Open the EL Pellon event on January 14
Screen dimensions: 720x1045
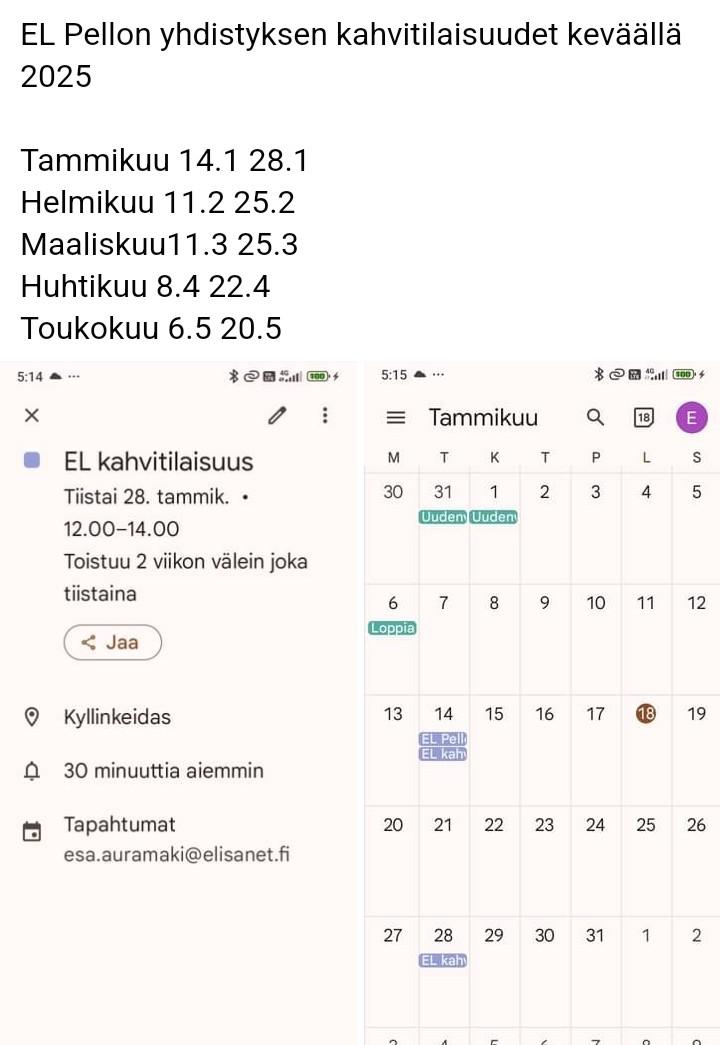tap(443, 739)
